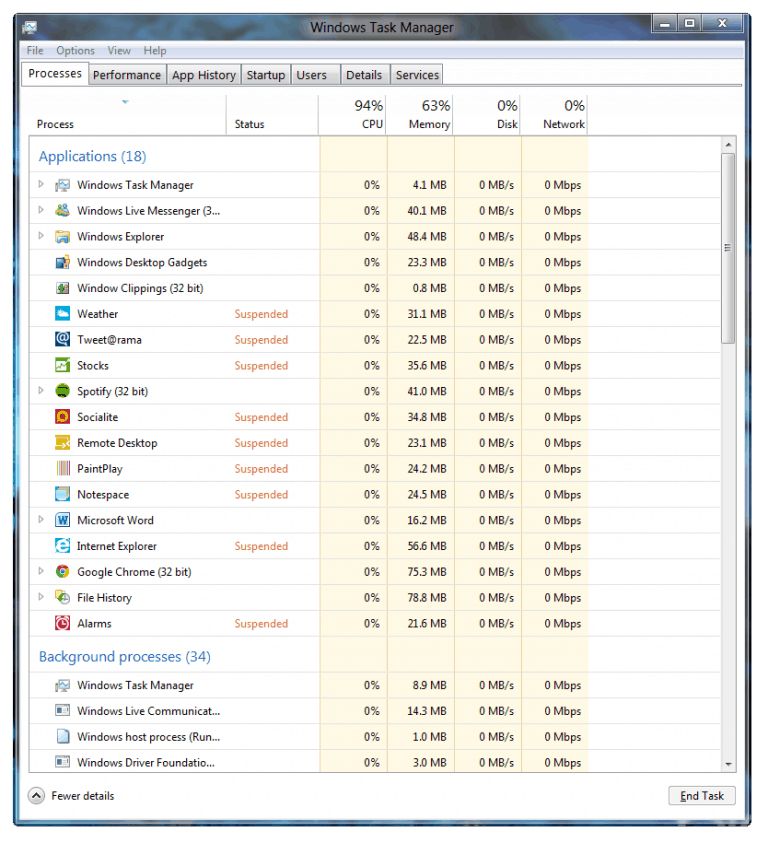Viewport: 768px width, 843px height.
Task: Expand the Windows Task Manager application row
Action: [x=41, y=184]
